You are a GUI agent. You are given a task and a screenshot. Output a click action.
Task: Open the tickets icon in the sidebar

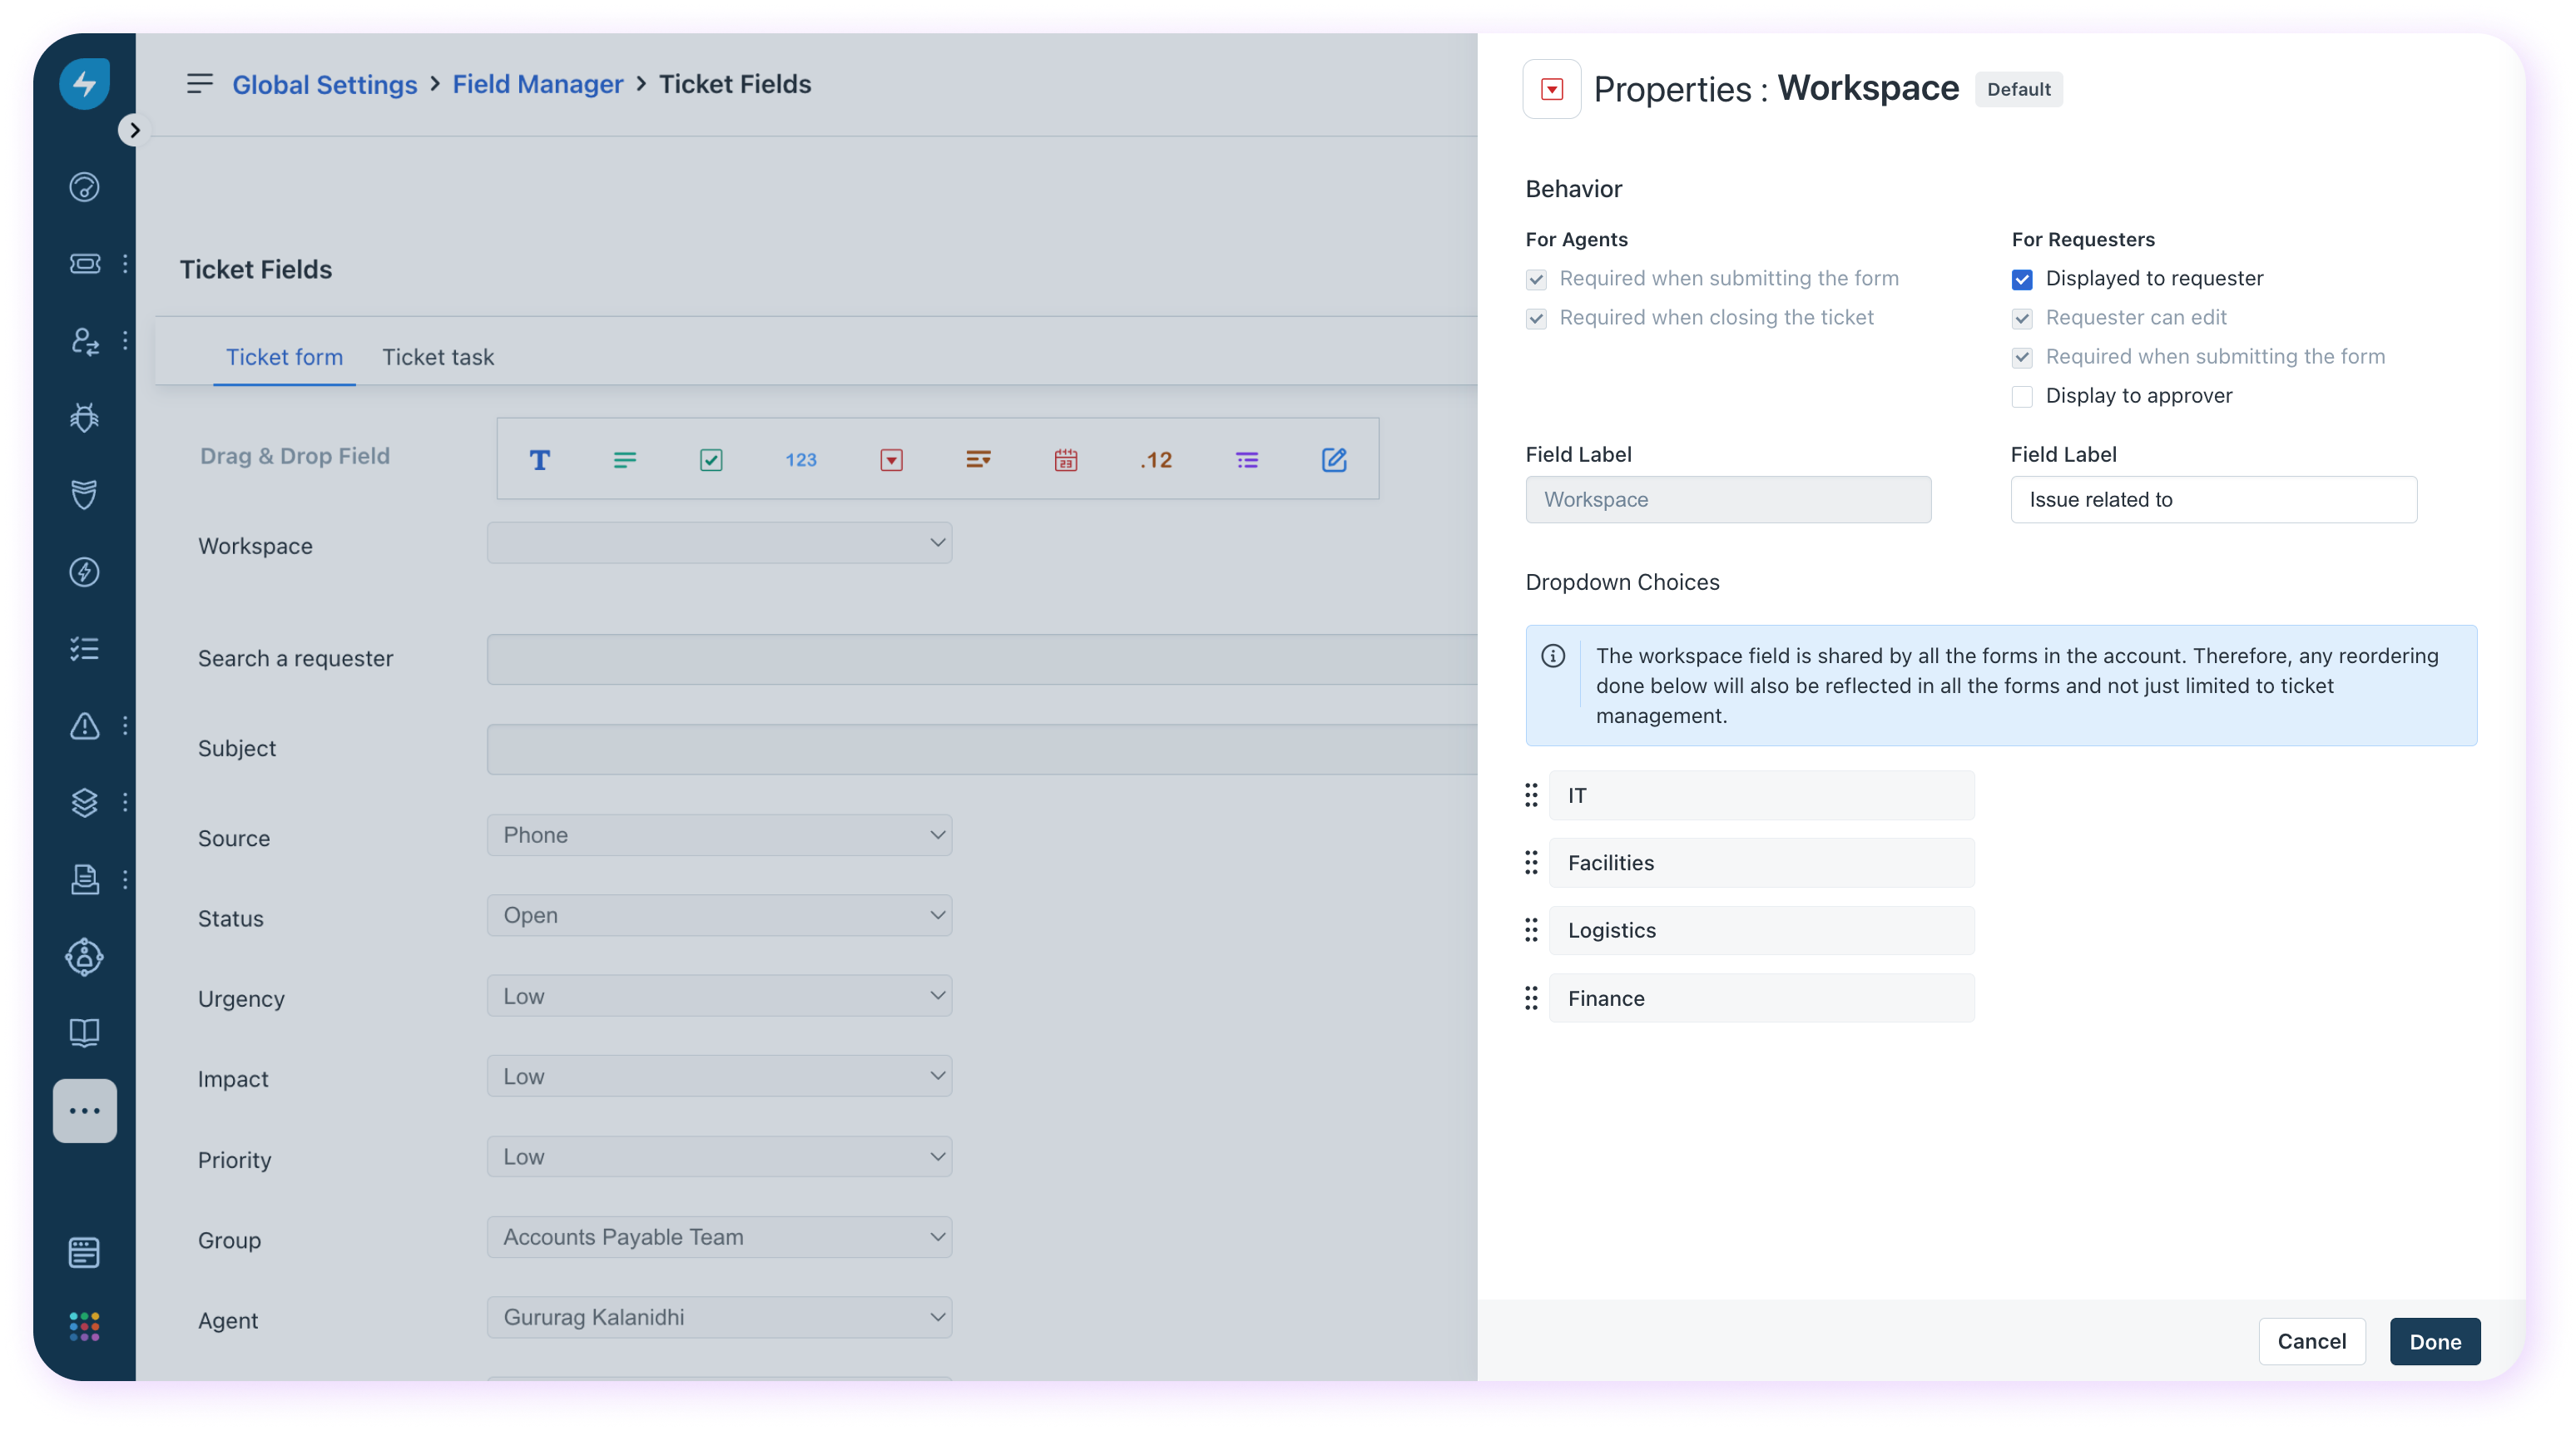click(85, 264)
